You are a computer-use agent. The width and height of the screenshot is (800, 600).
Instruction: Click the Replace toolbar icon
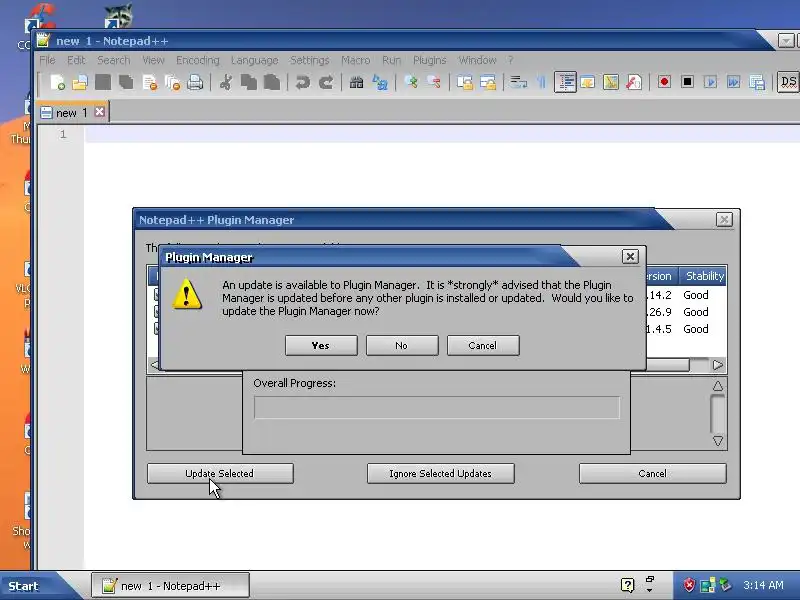380,82
